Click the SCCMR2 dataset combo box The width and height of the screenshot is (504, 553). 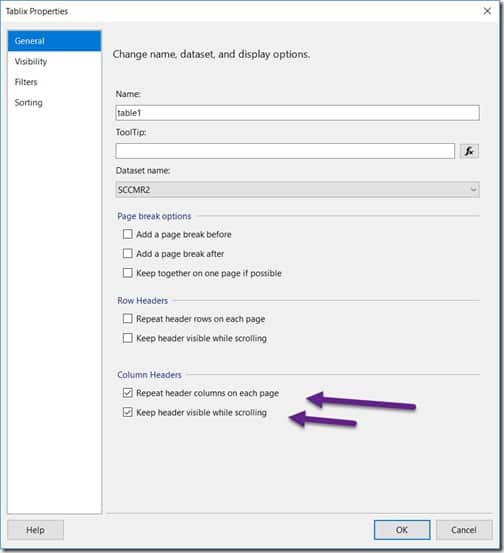[x=297, y=189]
